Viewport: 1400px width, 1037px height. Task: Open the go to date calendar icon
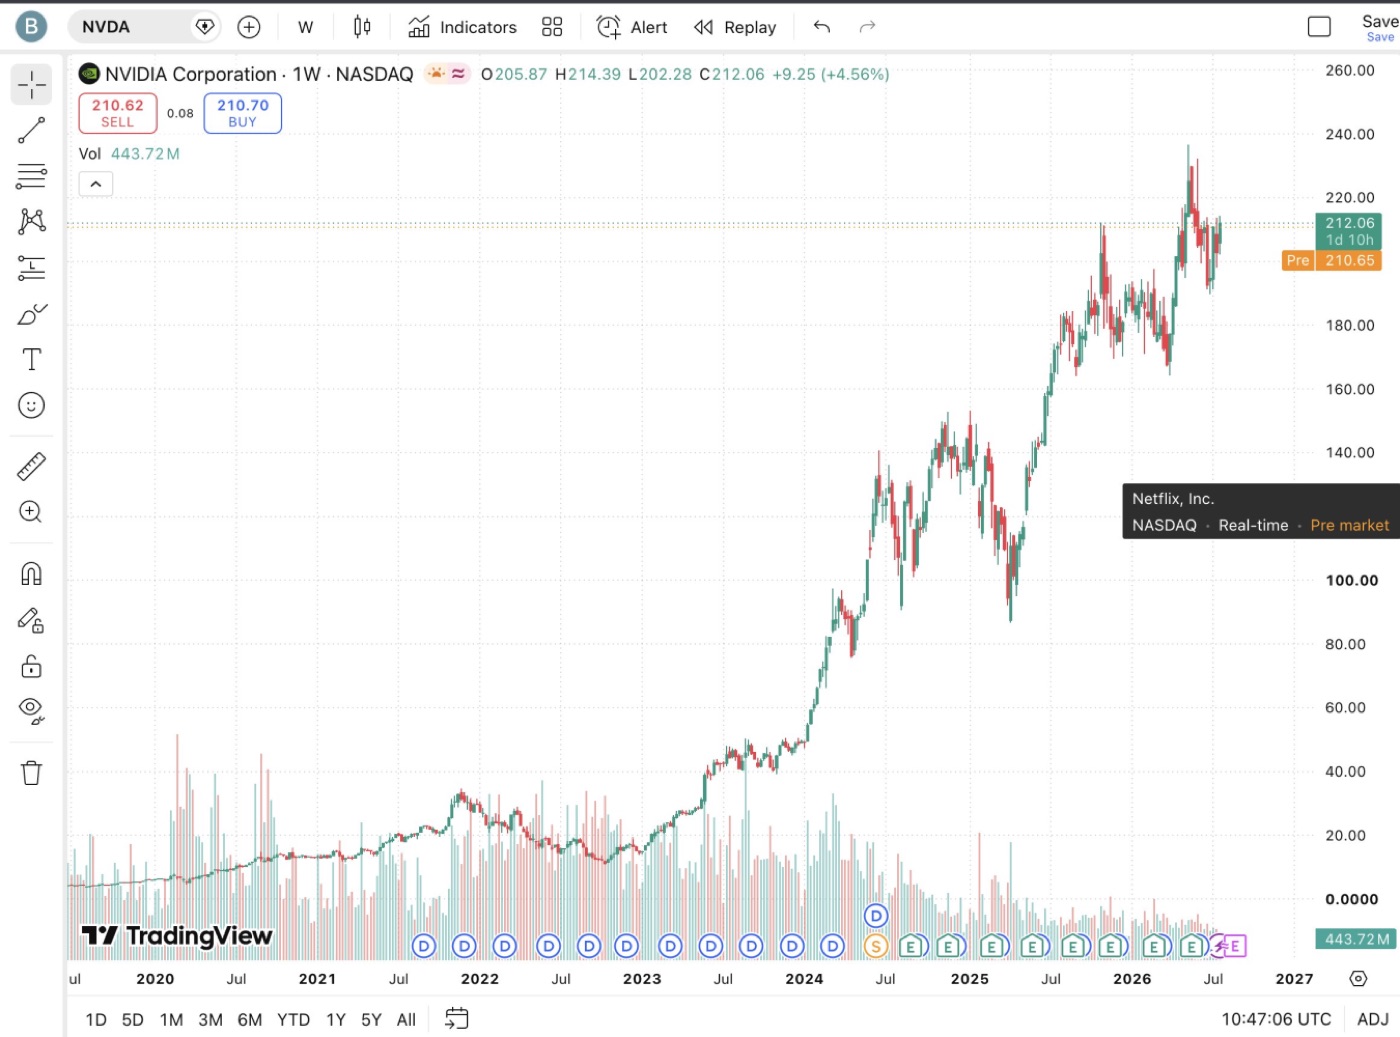click(456, 1019)
